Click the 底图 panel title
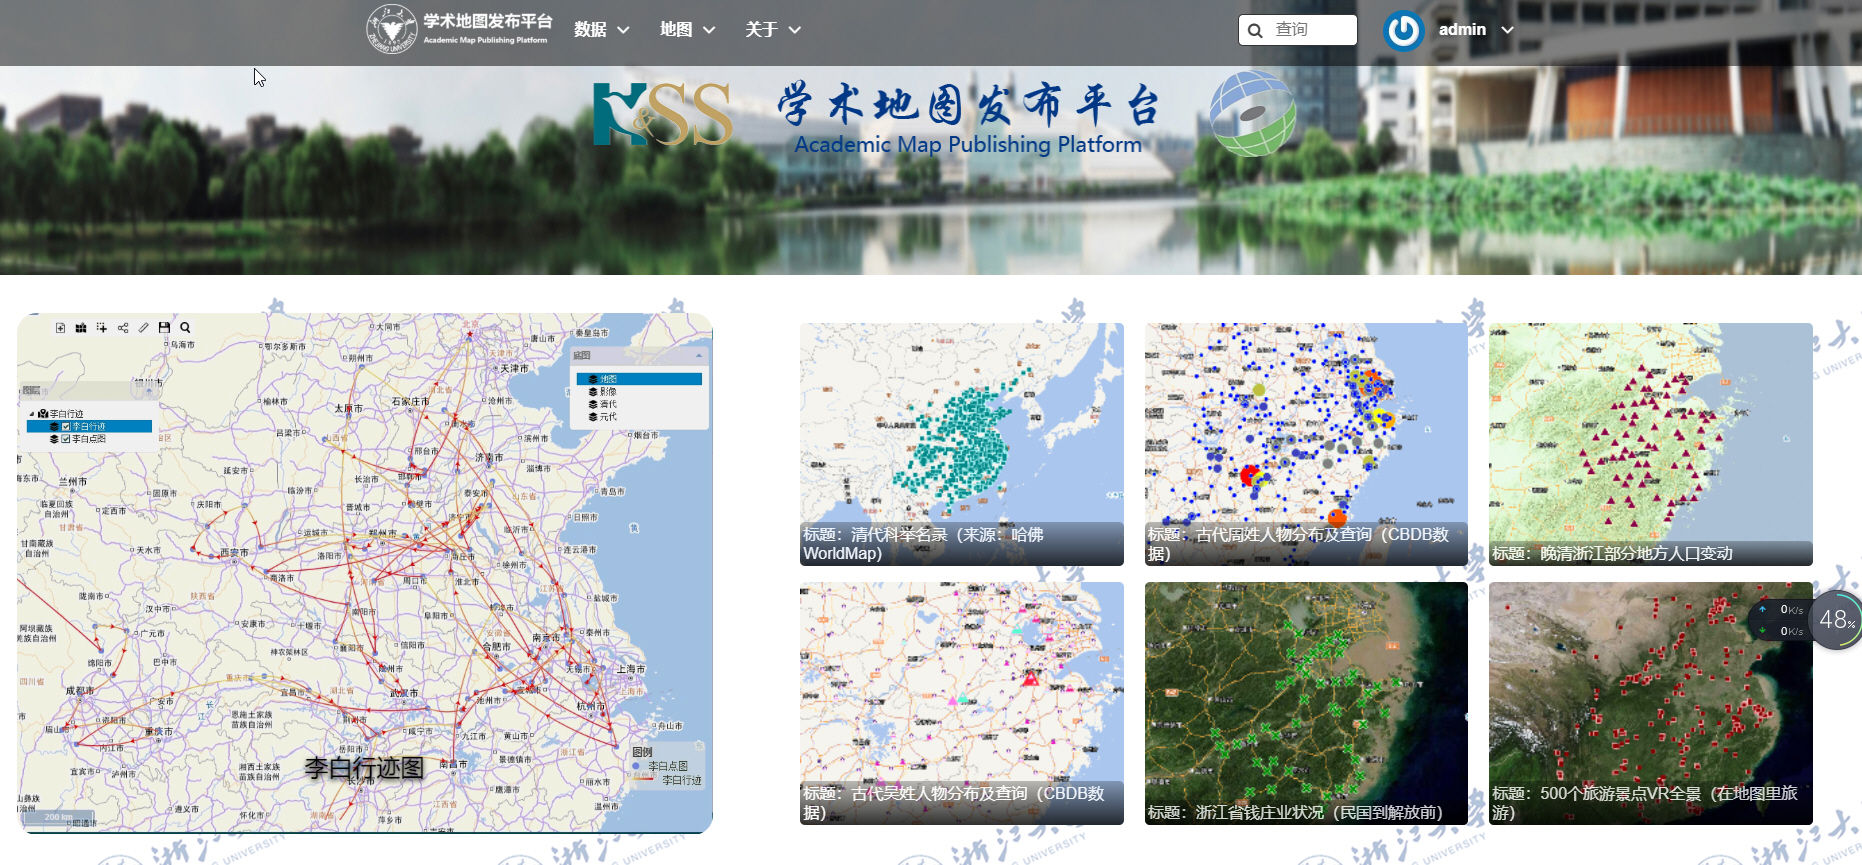This screenshot has width=1862, height=865. 582,356
